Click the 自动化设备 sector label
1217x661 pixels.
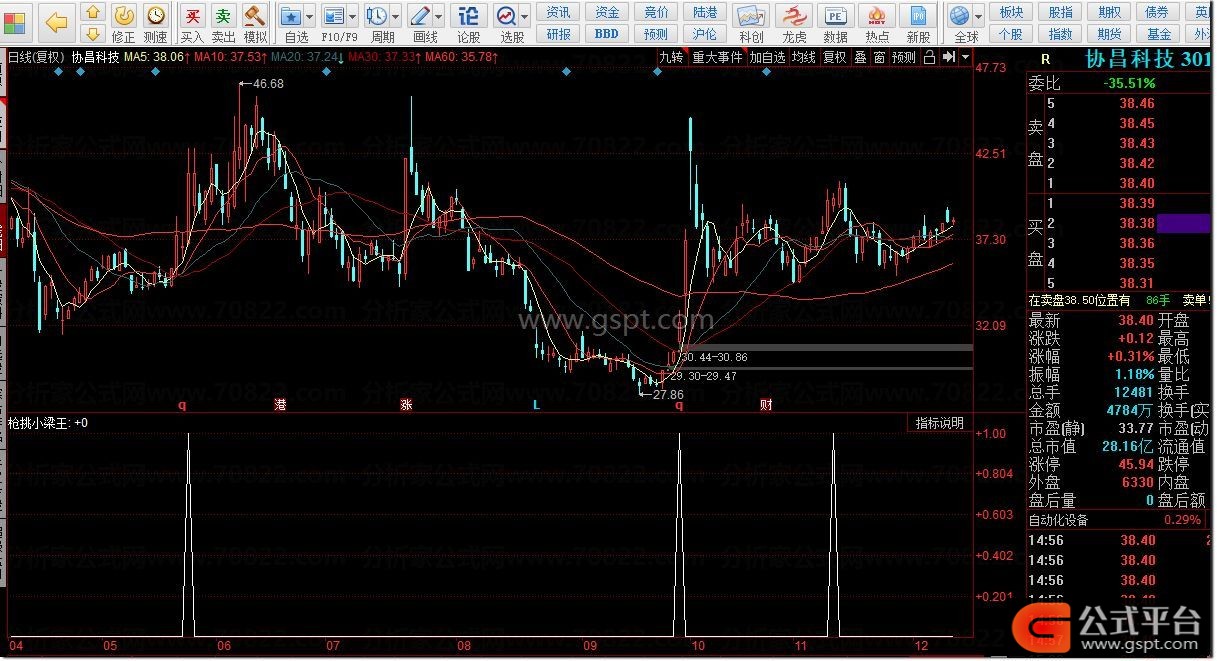(x=1058, y=520)
